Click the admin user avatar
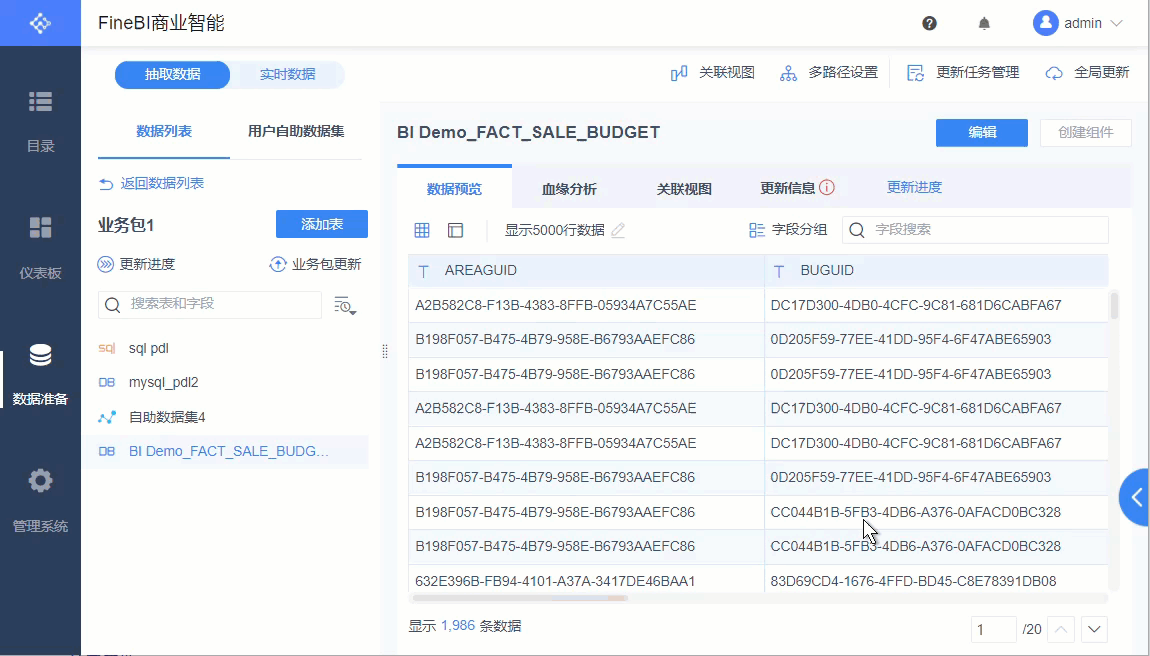Image resolution: width=1150 pixels, height=656 pixels. click(x=1045, y=23)
